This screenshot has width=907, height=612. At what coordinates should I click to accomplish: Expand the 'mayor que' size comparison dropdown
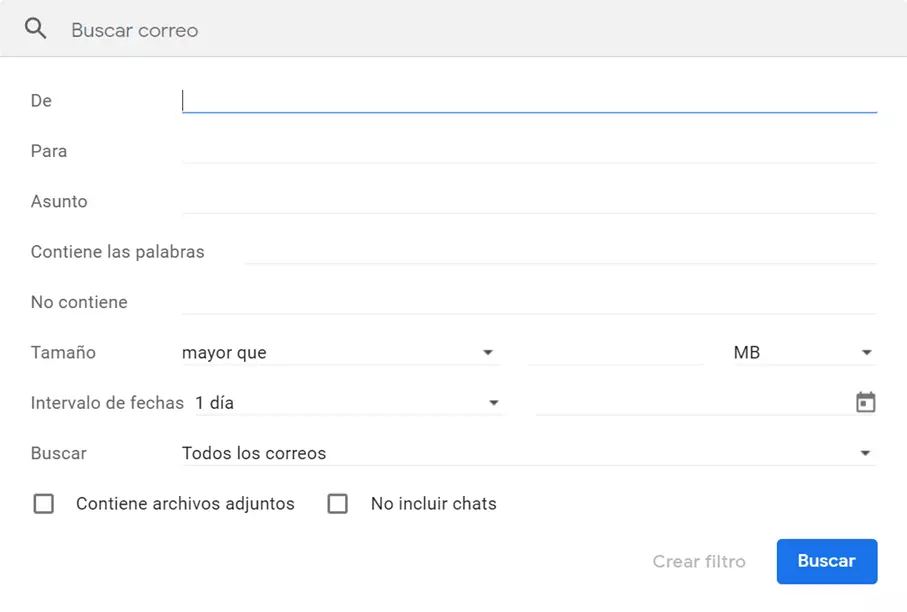pyautogui.click(x=339, y=353)
